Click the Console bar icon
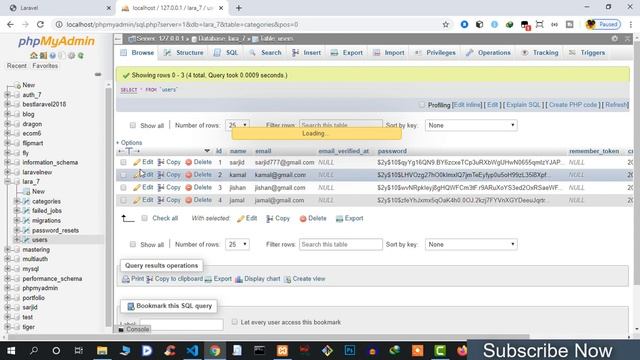 point(121,329)
